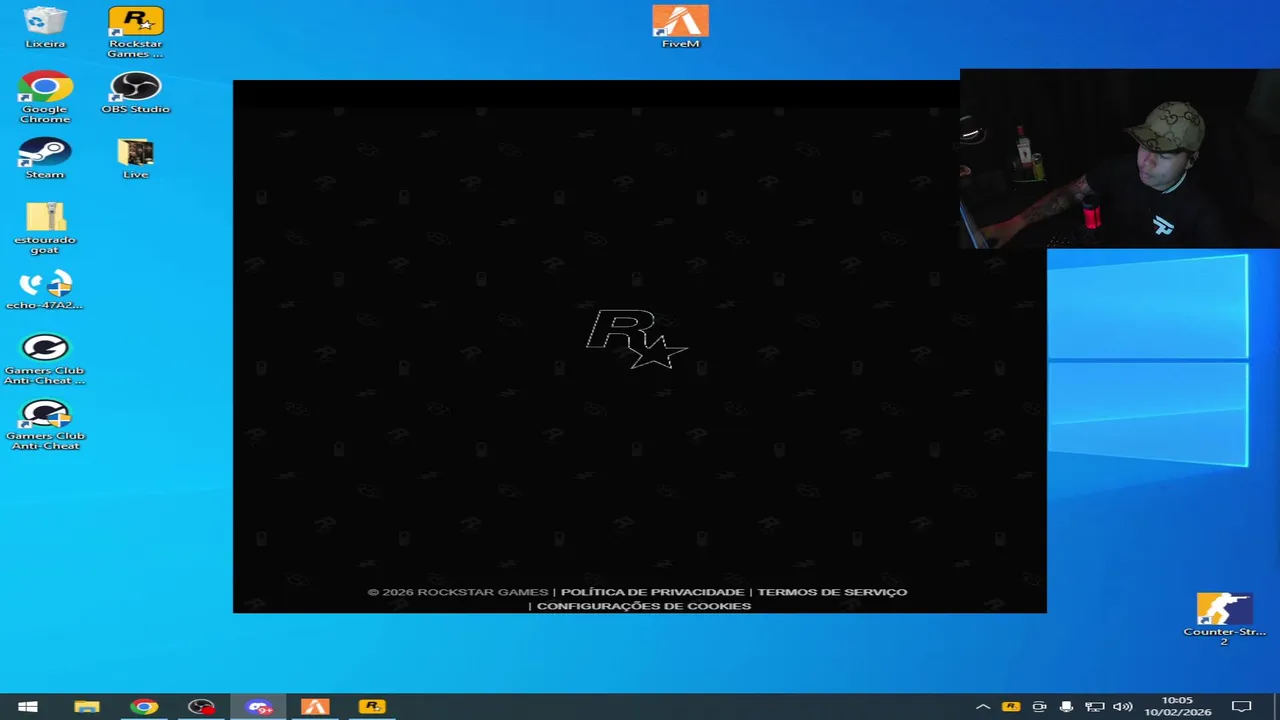
Task: Select the Gamers Club Anti-Cheat top shortcut
Action: (45, 359)
